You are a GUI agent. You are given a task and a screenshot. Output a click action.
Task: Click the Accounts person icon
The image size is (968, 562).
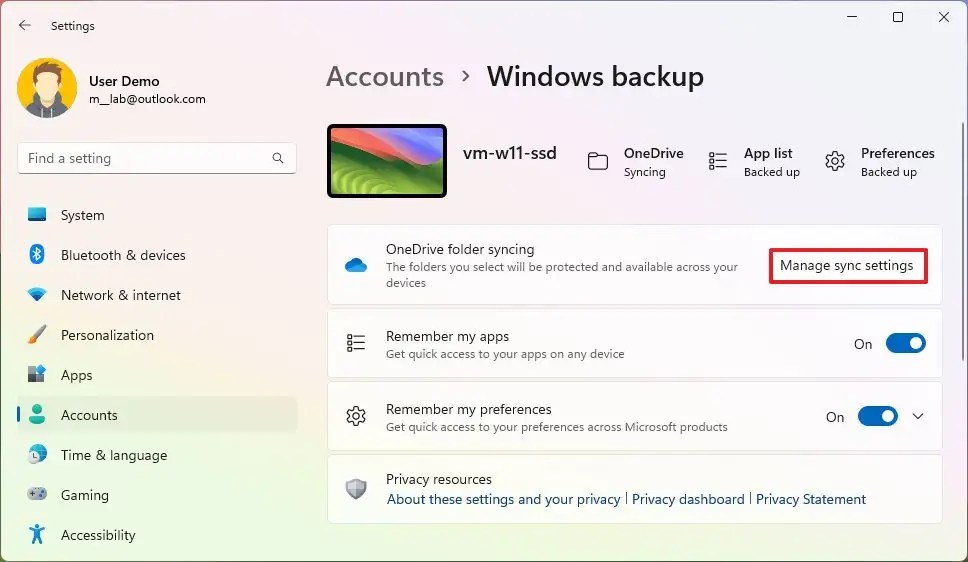tap(37, 414)
